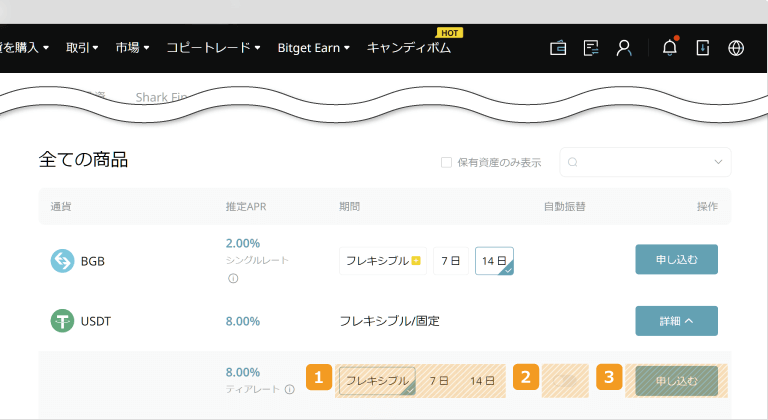Toggle the USDT auto-transfer switch
This screenshot has width=768, height=420.
point(565,381)
